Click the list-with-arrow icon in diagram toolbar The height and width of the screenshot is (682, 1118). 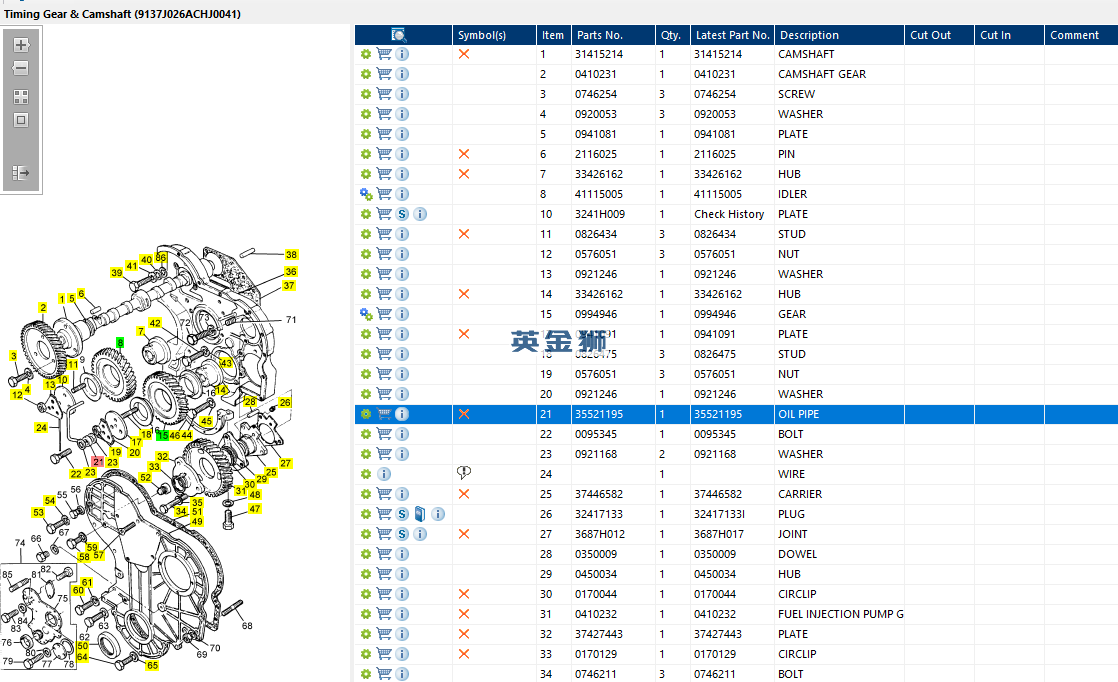pos(21,172)
